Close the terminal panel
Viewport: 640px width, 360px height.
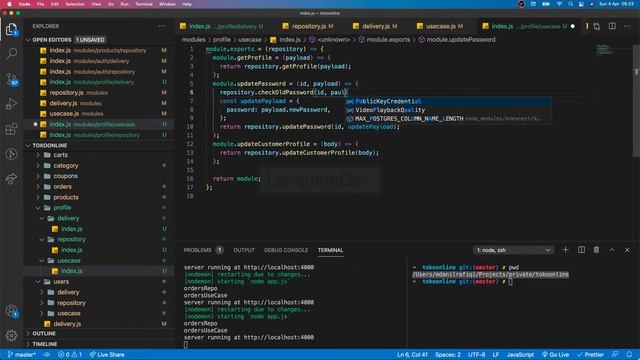click(x=627, y=250)
